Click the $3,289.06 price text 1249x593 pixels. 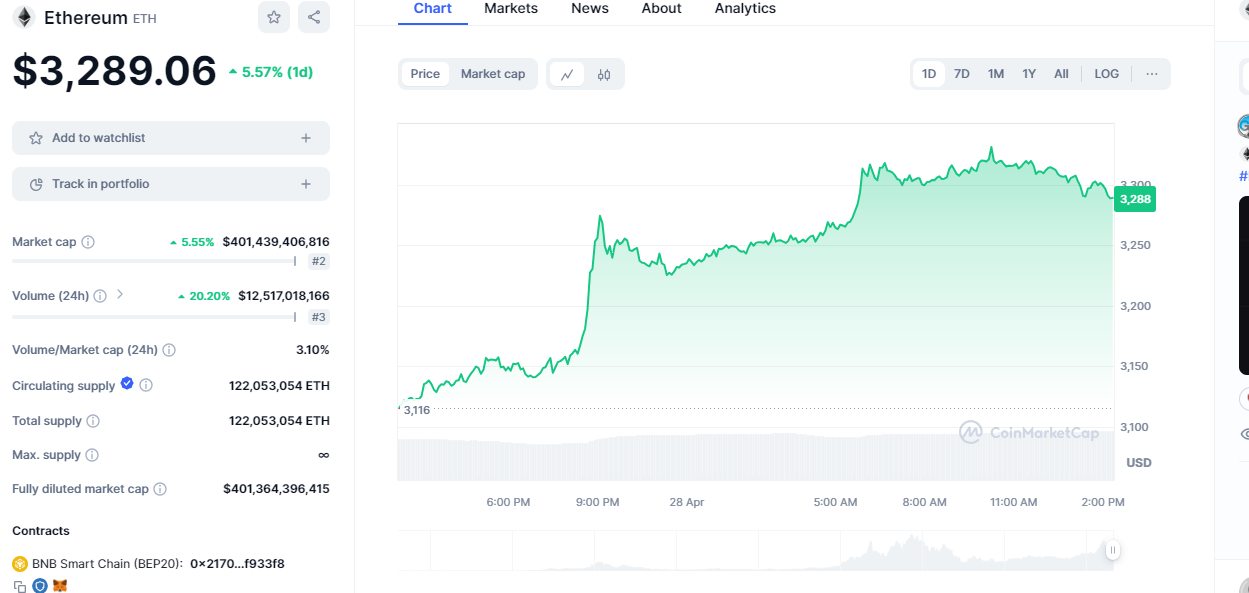pyautogui.click(x=114, y=71)
